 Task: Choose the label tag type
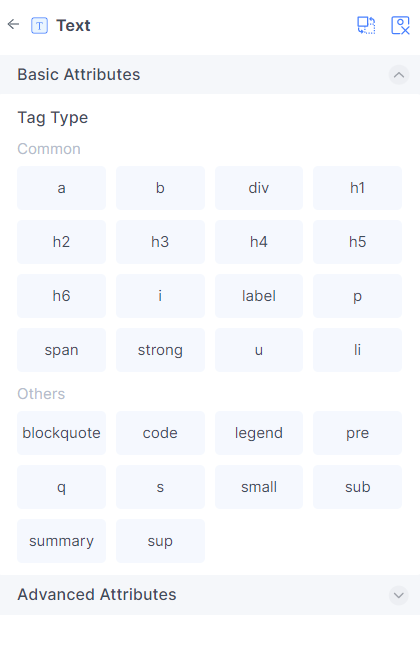coord(259,296)
